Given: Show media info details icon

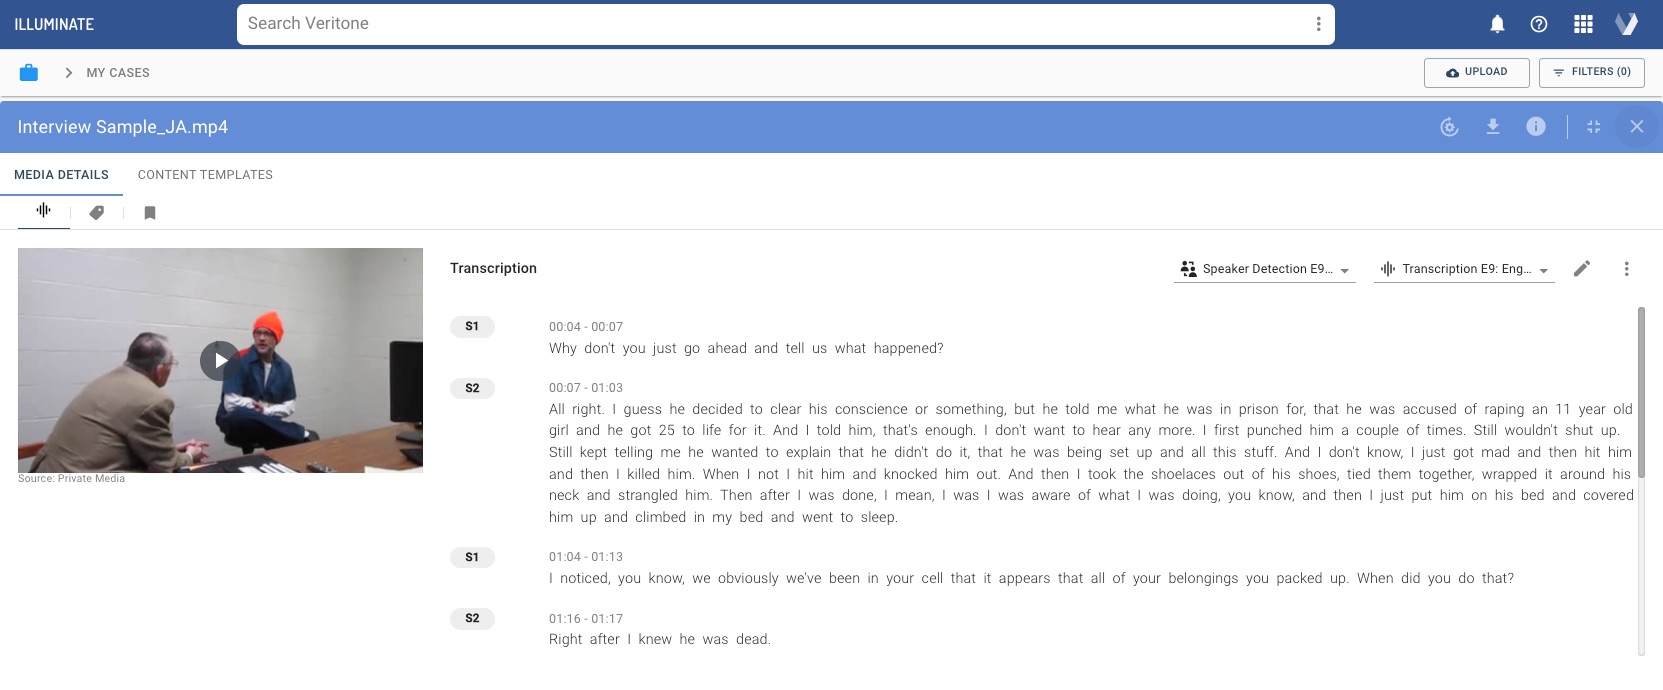Looking at the screenshot, I should click(1536, 127).
